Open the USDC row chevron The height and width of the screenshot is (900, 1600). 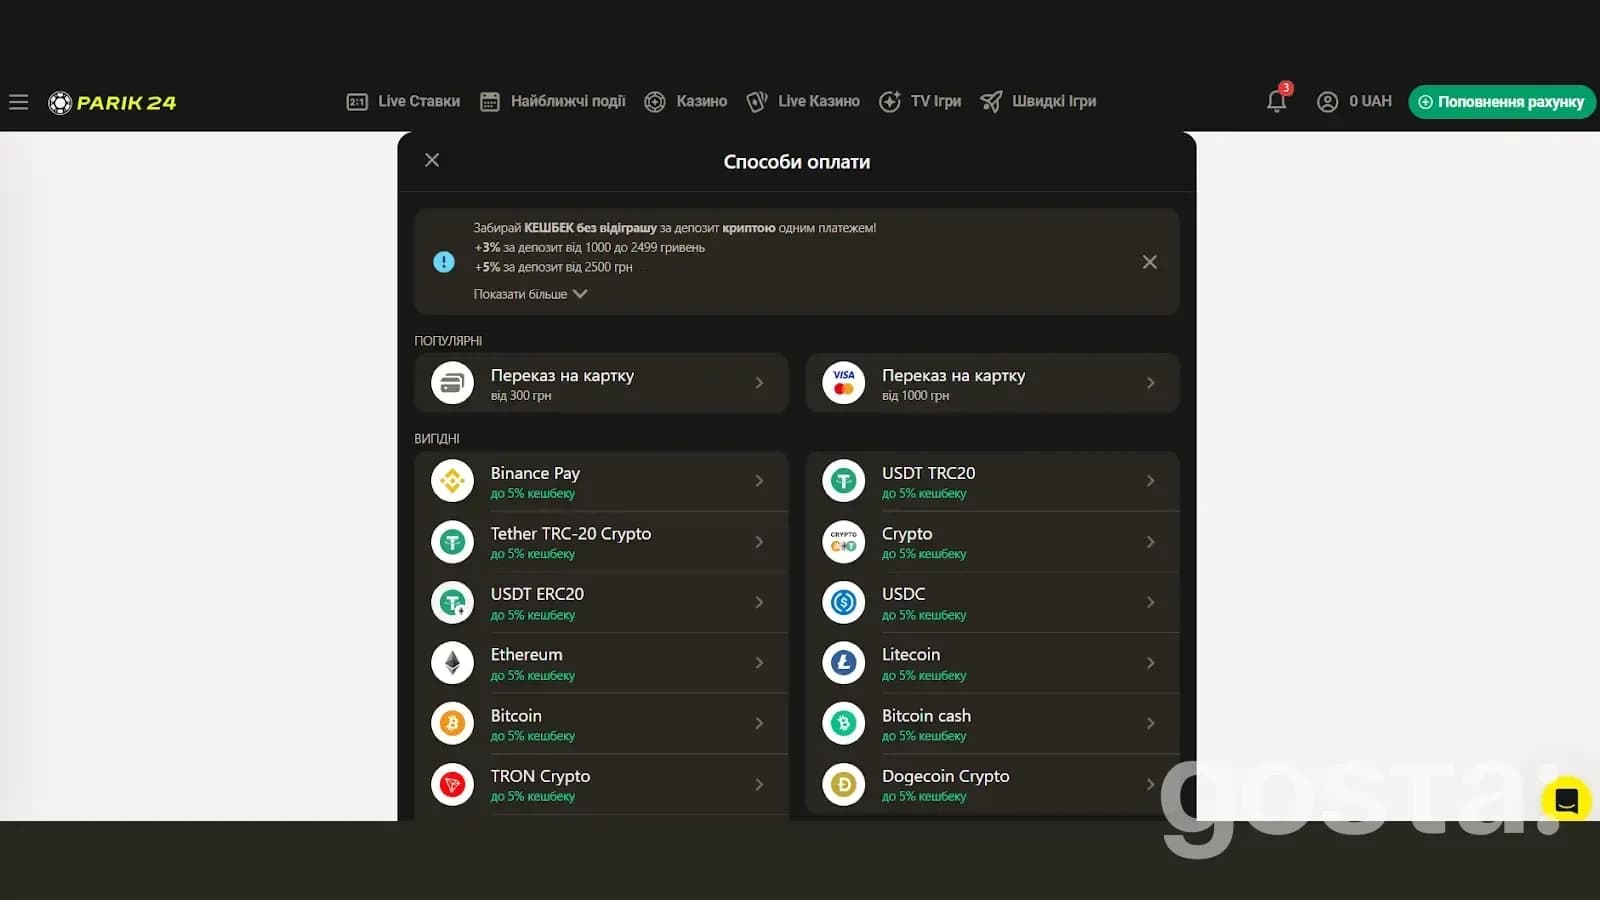coord(1151,602)
